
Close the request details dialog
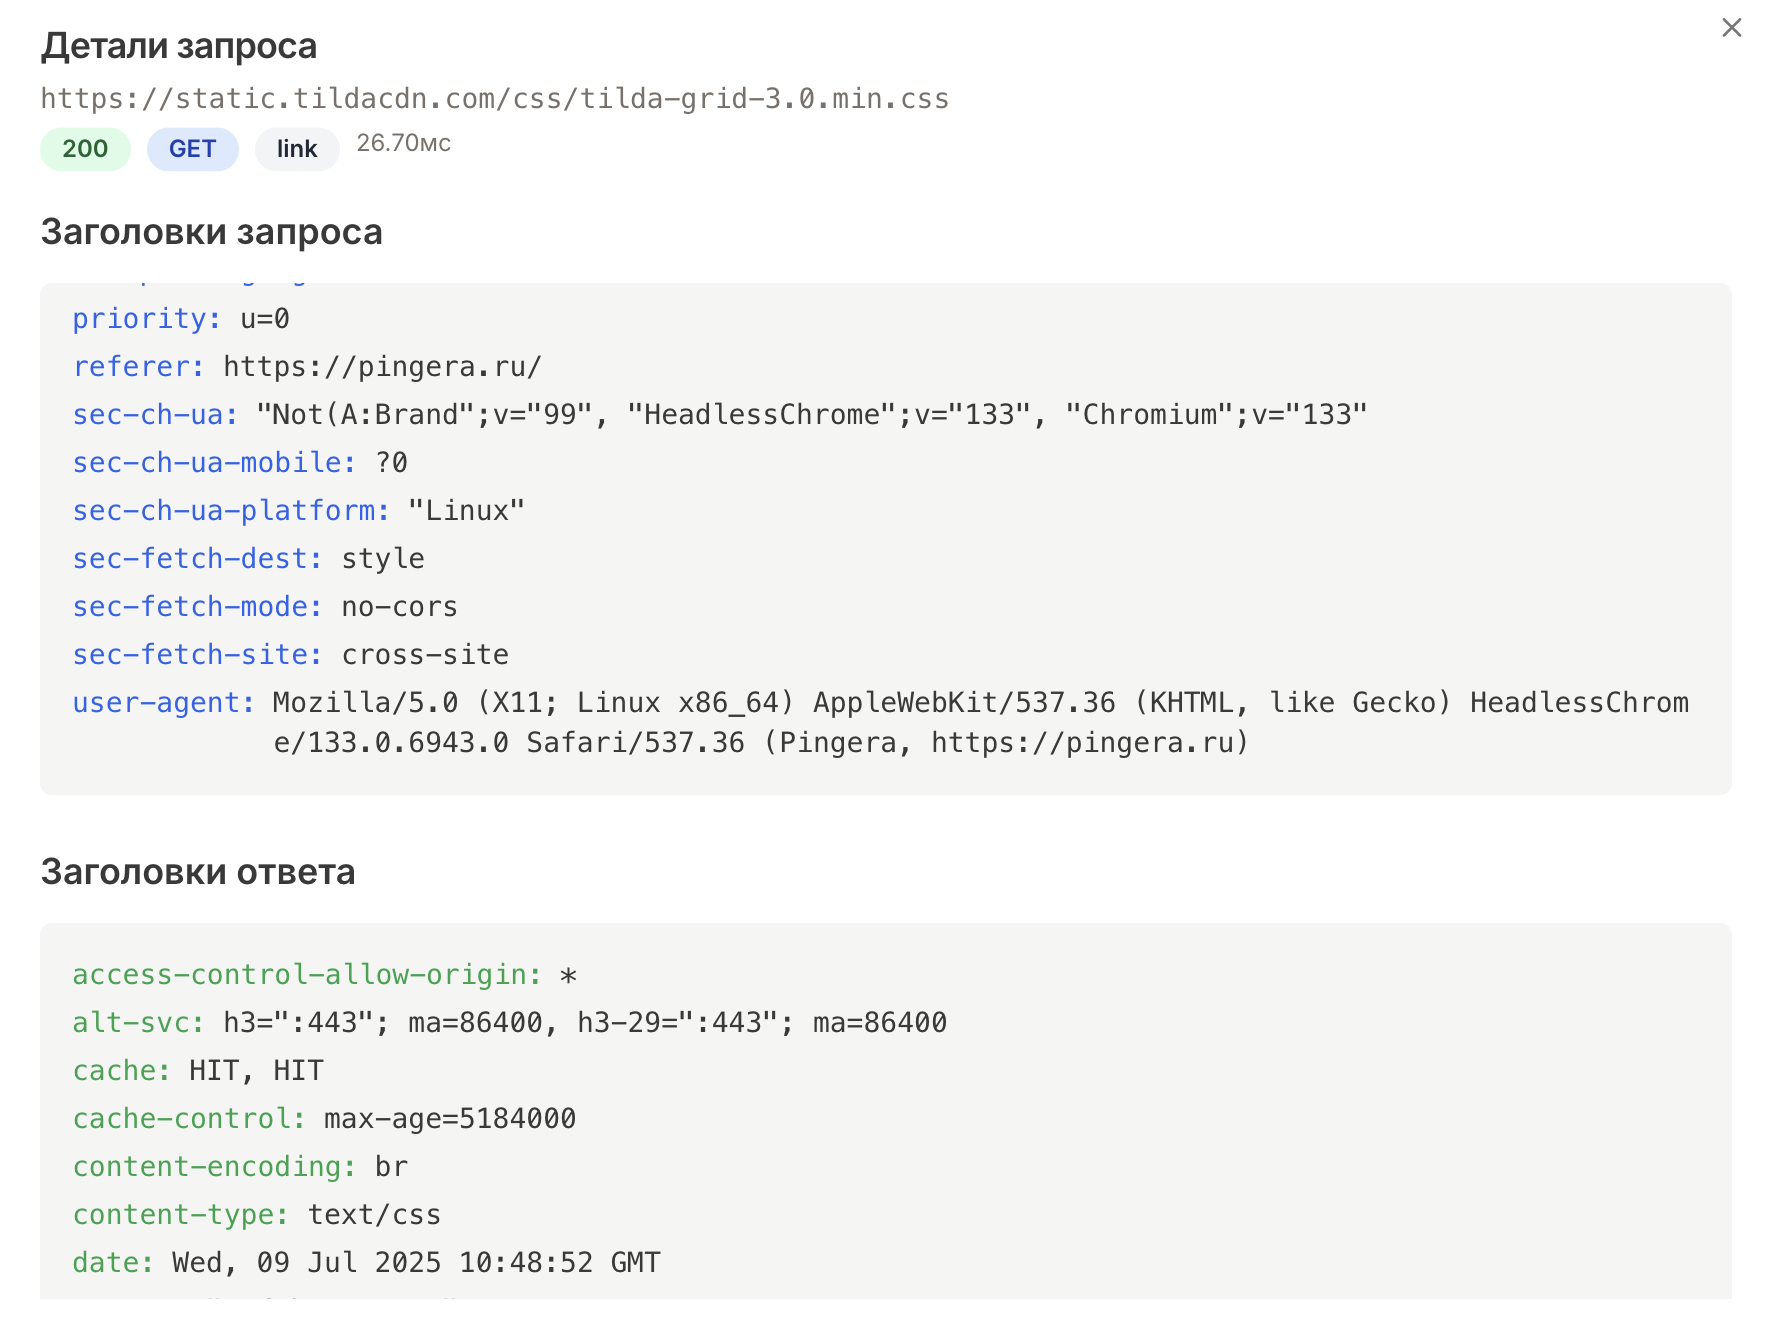click(1731, 28)
